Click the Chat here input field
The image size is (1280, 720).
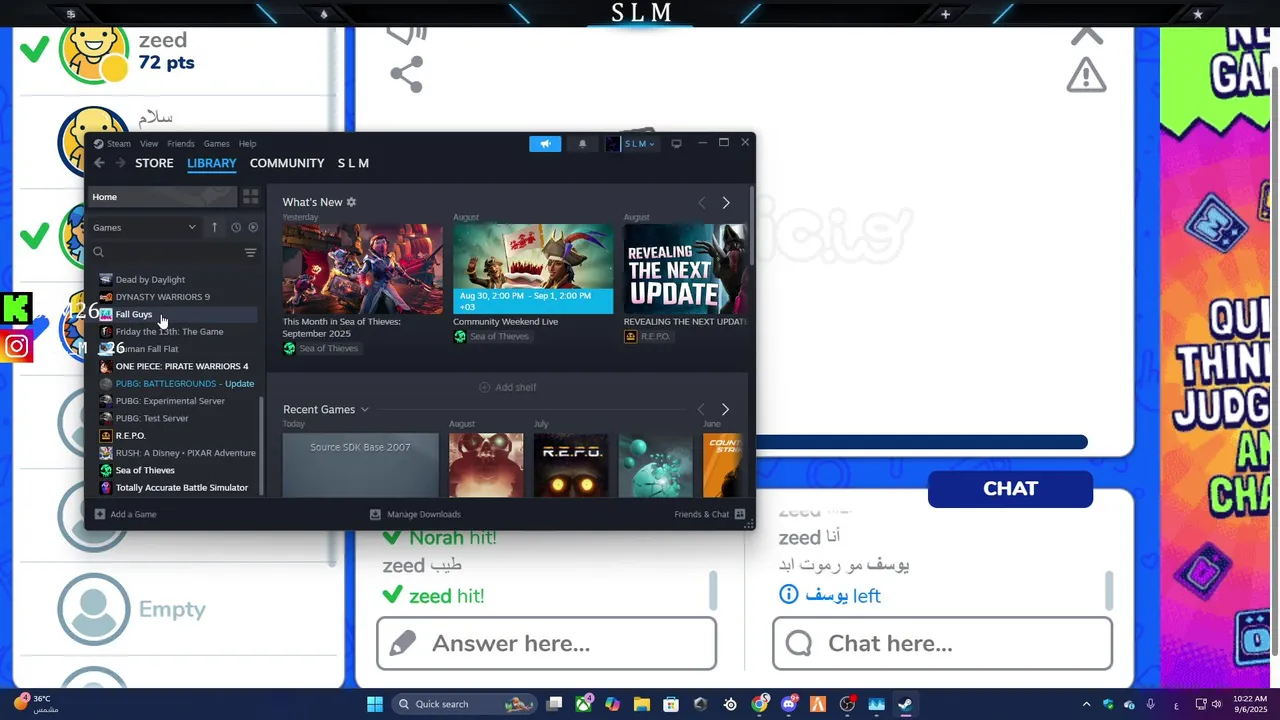[x=942, y=643]
